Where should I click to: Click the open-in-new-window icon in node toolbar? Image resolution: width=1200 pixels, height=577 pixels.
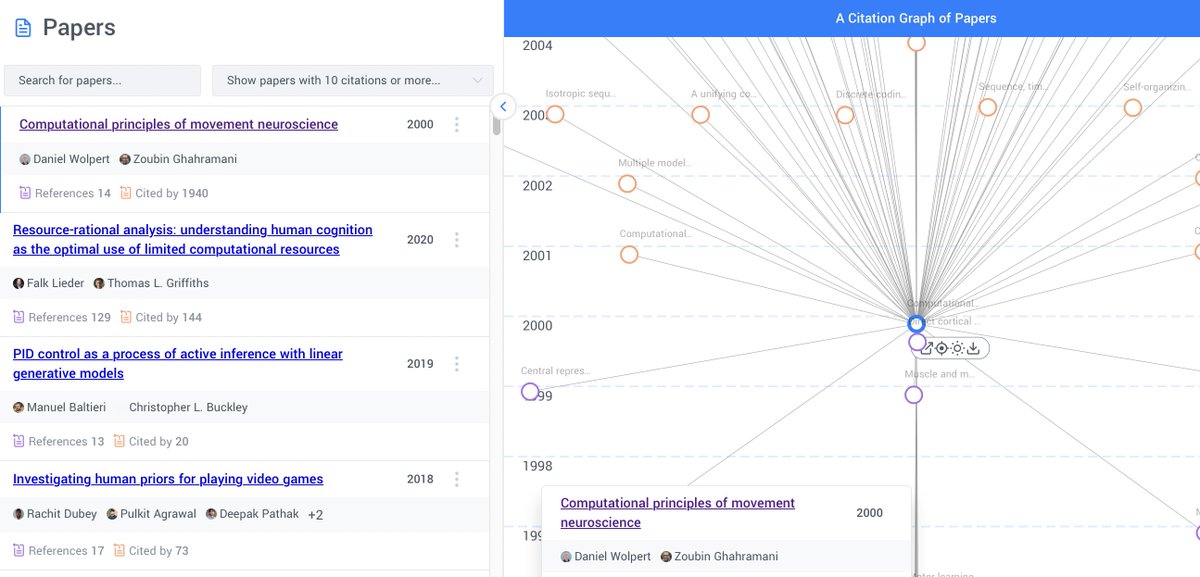(x=926, y=348)
